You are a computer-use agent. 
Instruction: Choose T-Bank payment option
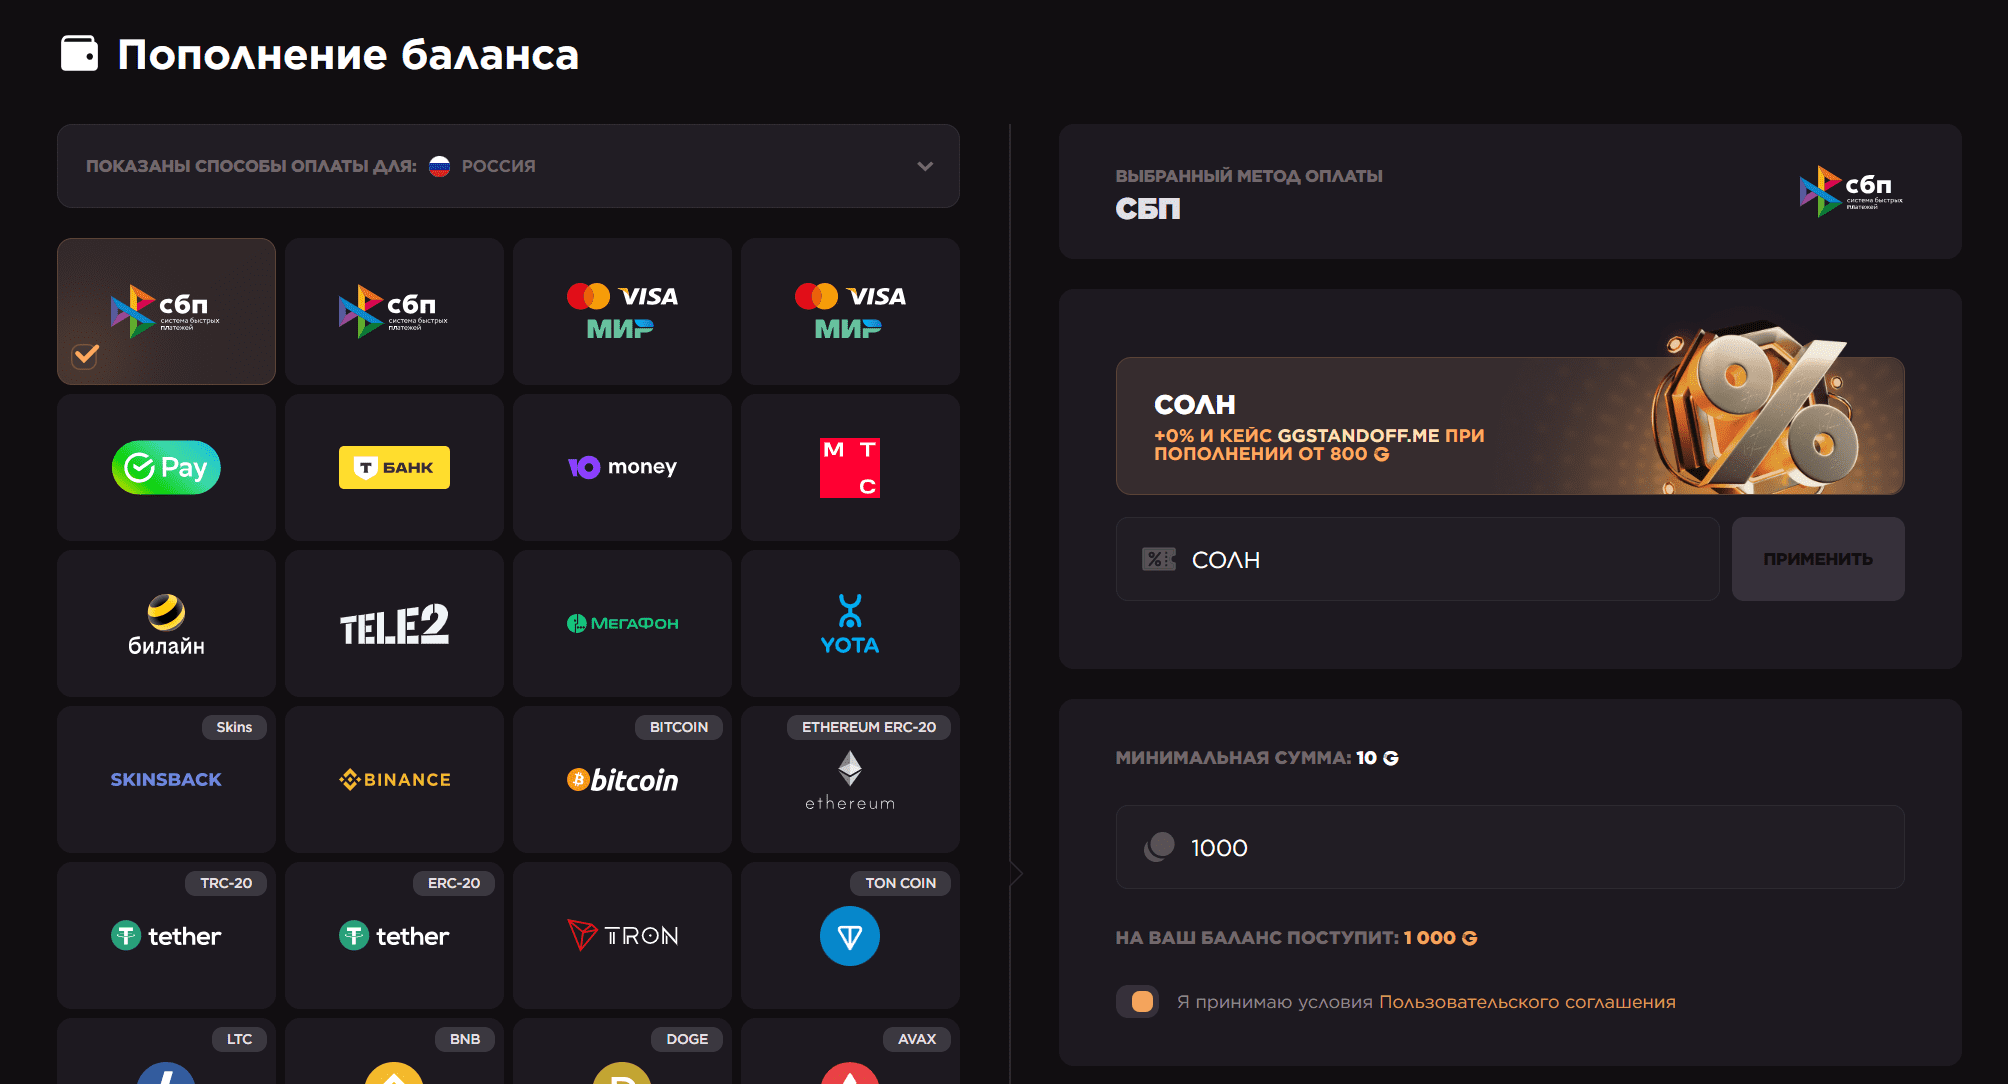tap(394, 467)
